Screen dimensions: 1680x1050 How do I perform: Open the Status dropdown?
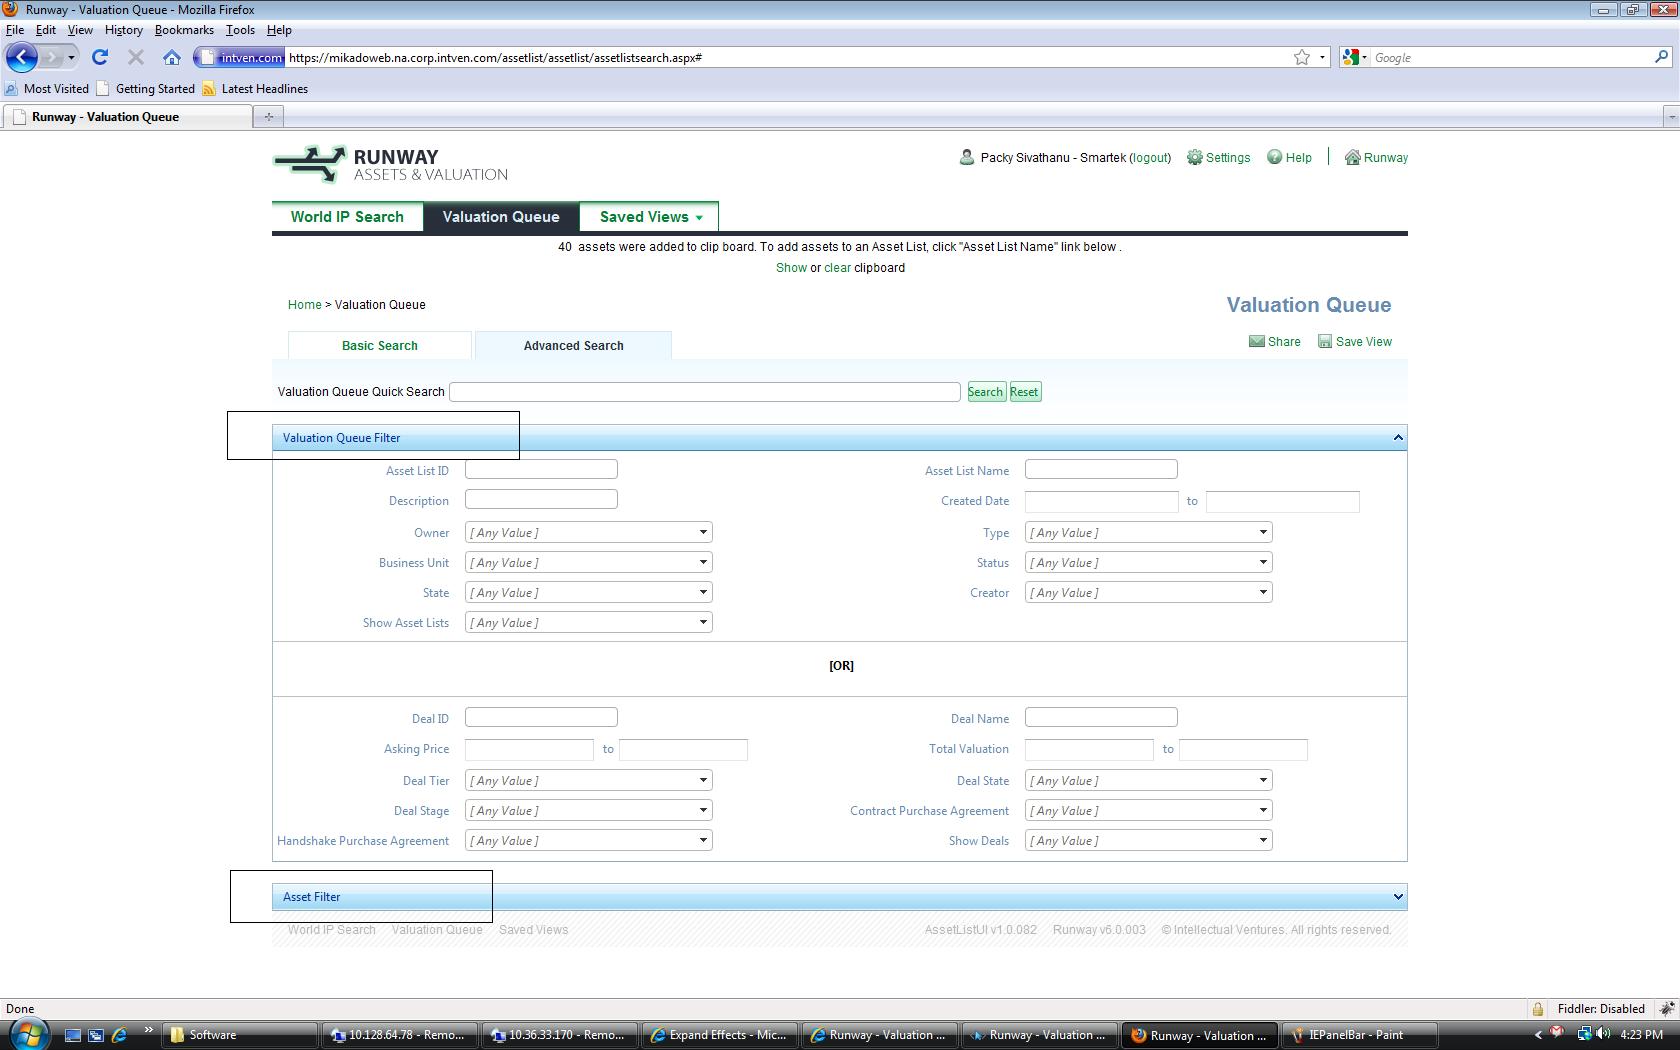click(x=1149, y=563)
